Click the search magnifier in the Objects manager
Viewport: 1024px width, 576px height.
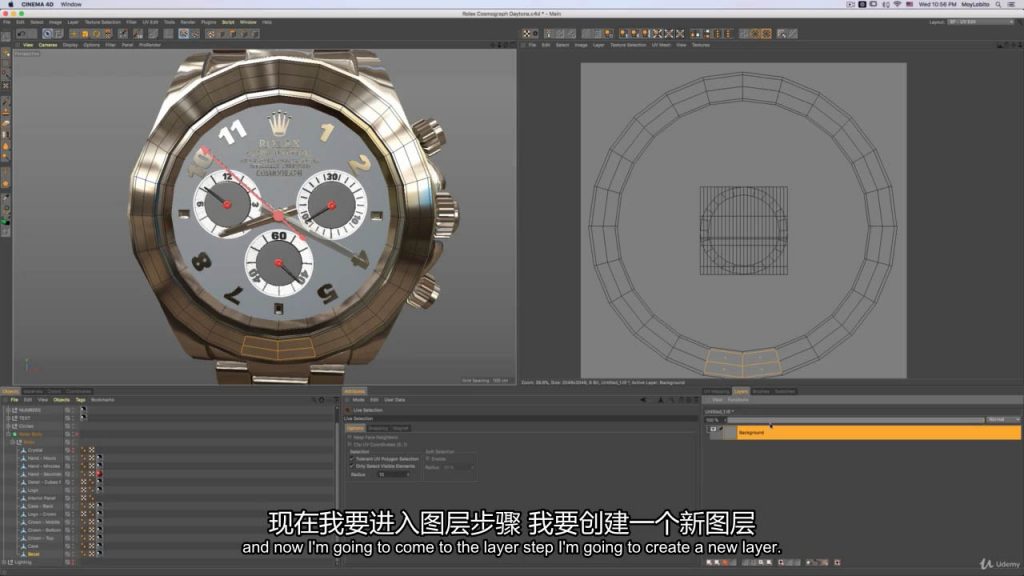click(313, 400)
